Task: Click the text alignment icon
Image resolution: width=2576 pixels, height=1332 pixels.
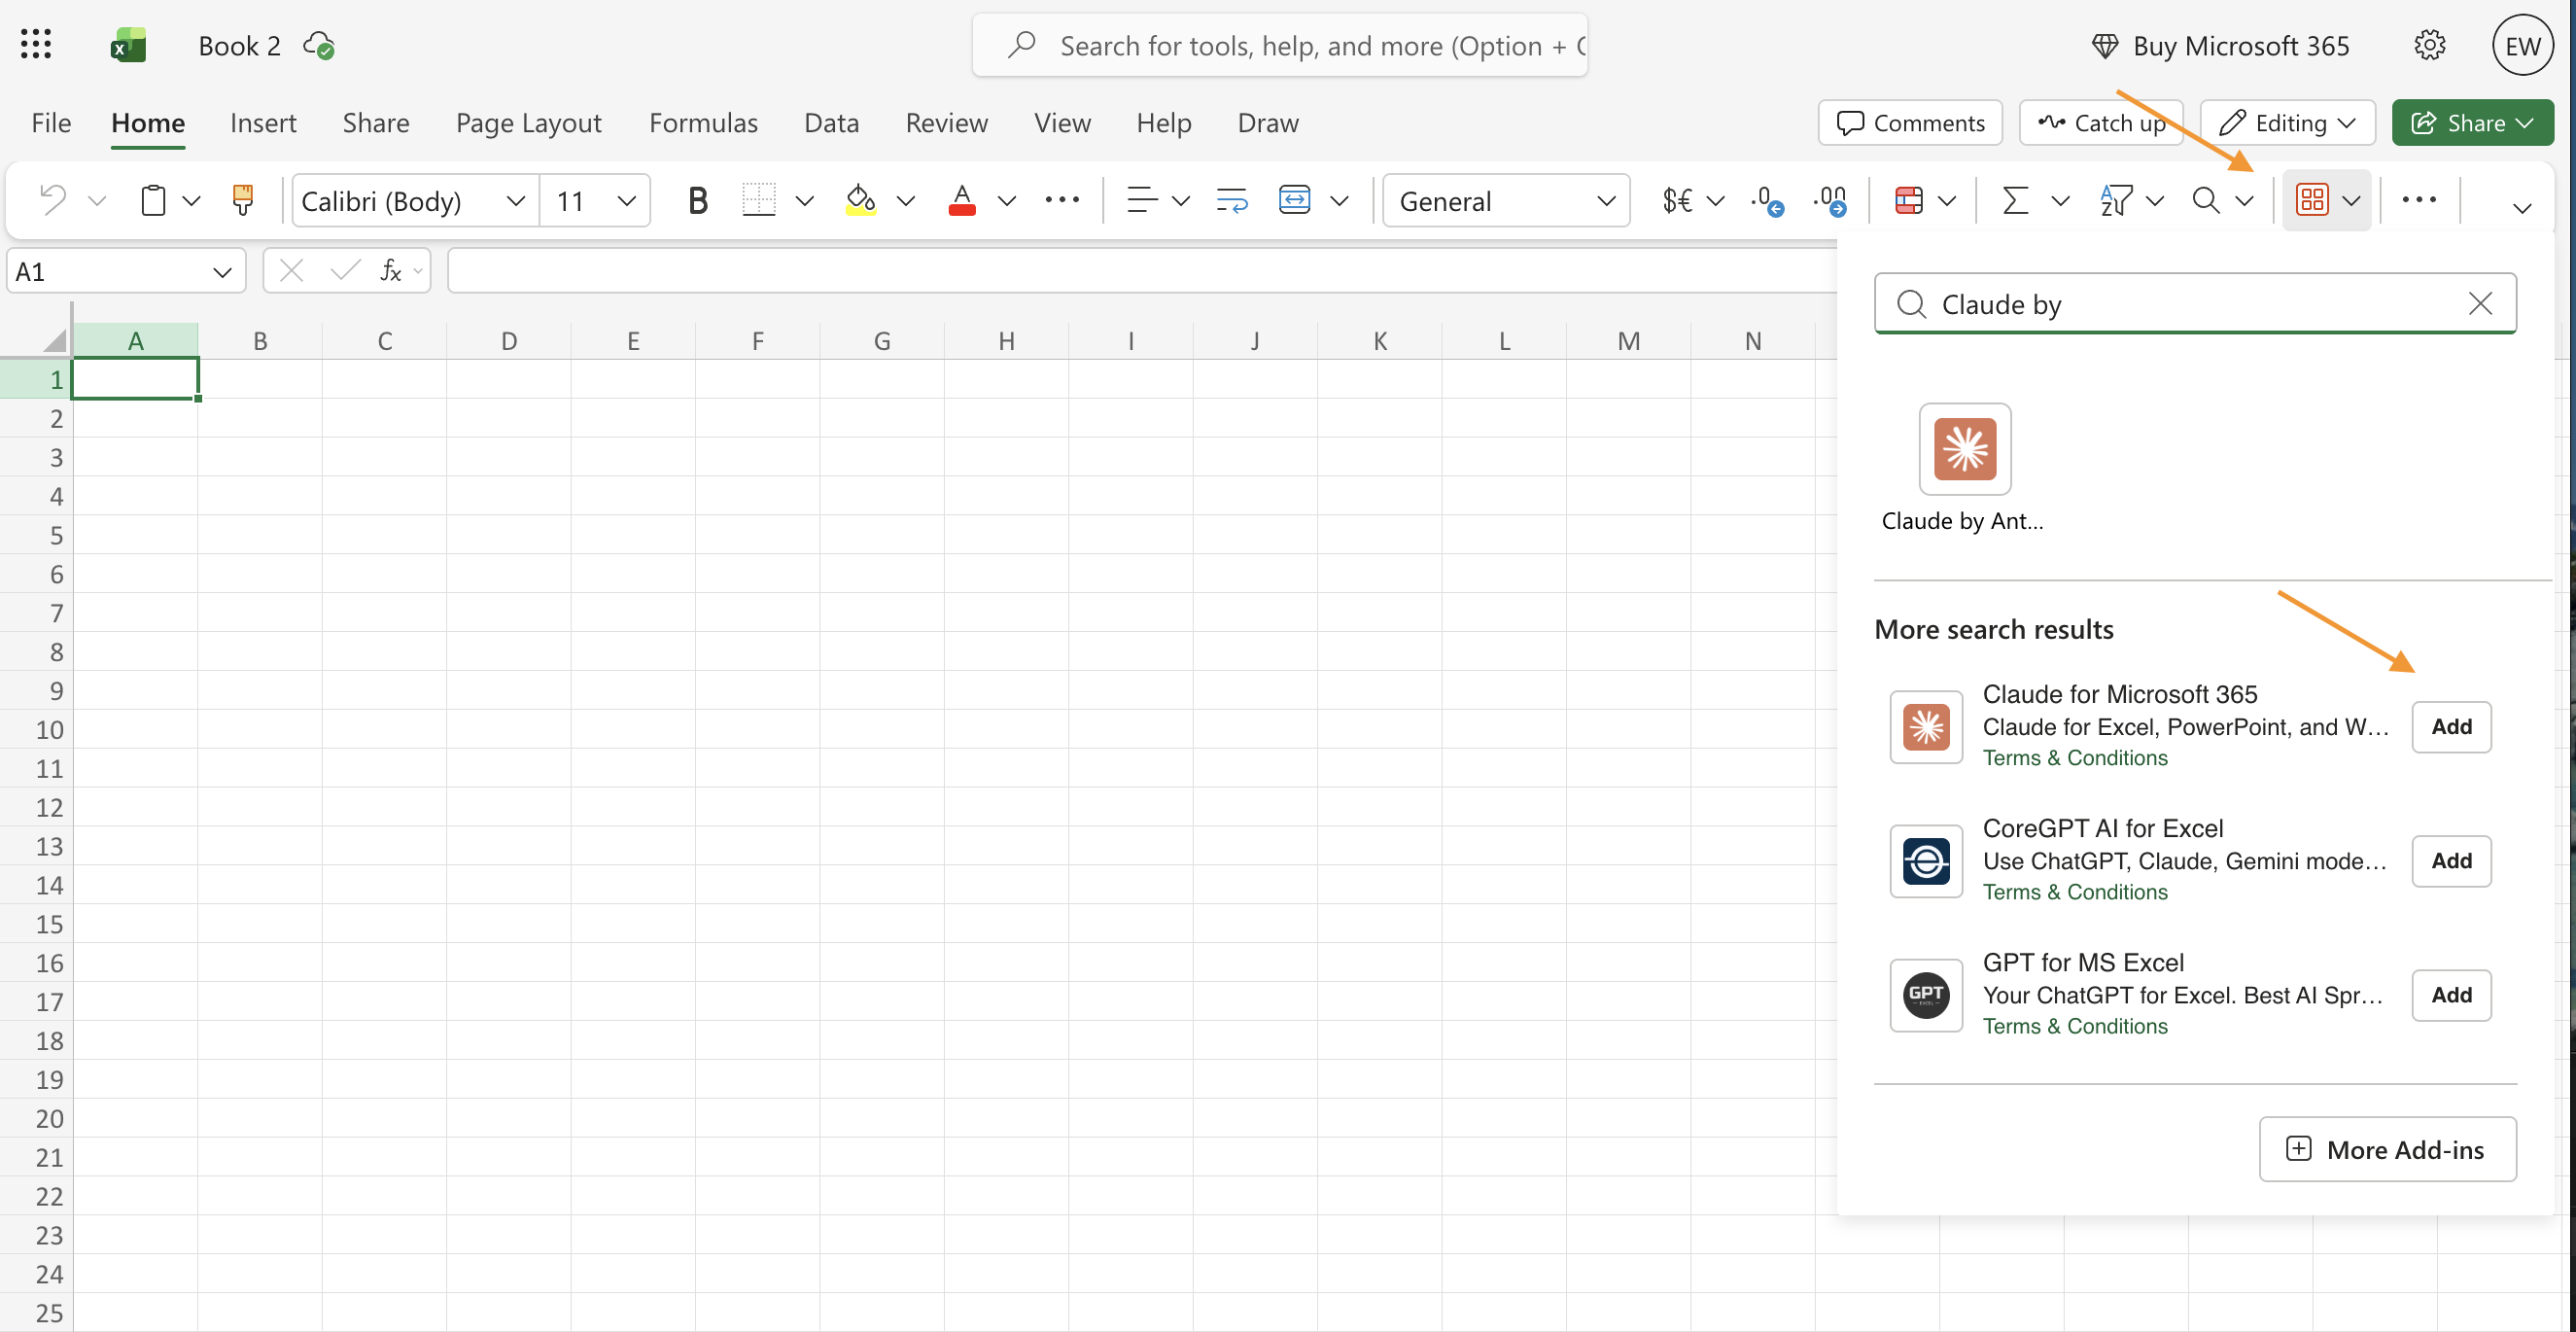Action: 1141,200
